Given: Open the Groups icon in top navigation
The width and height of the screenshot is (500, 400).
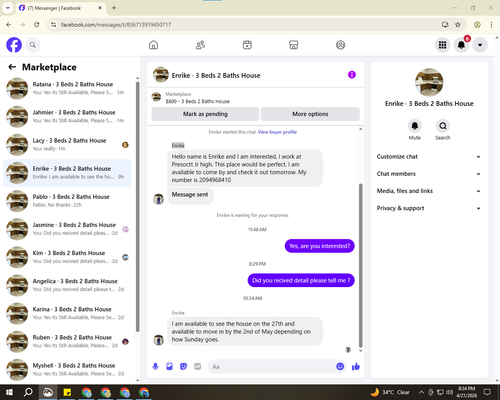Looking at the screenshot, I should tap(340, 45).
